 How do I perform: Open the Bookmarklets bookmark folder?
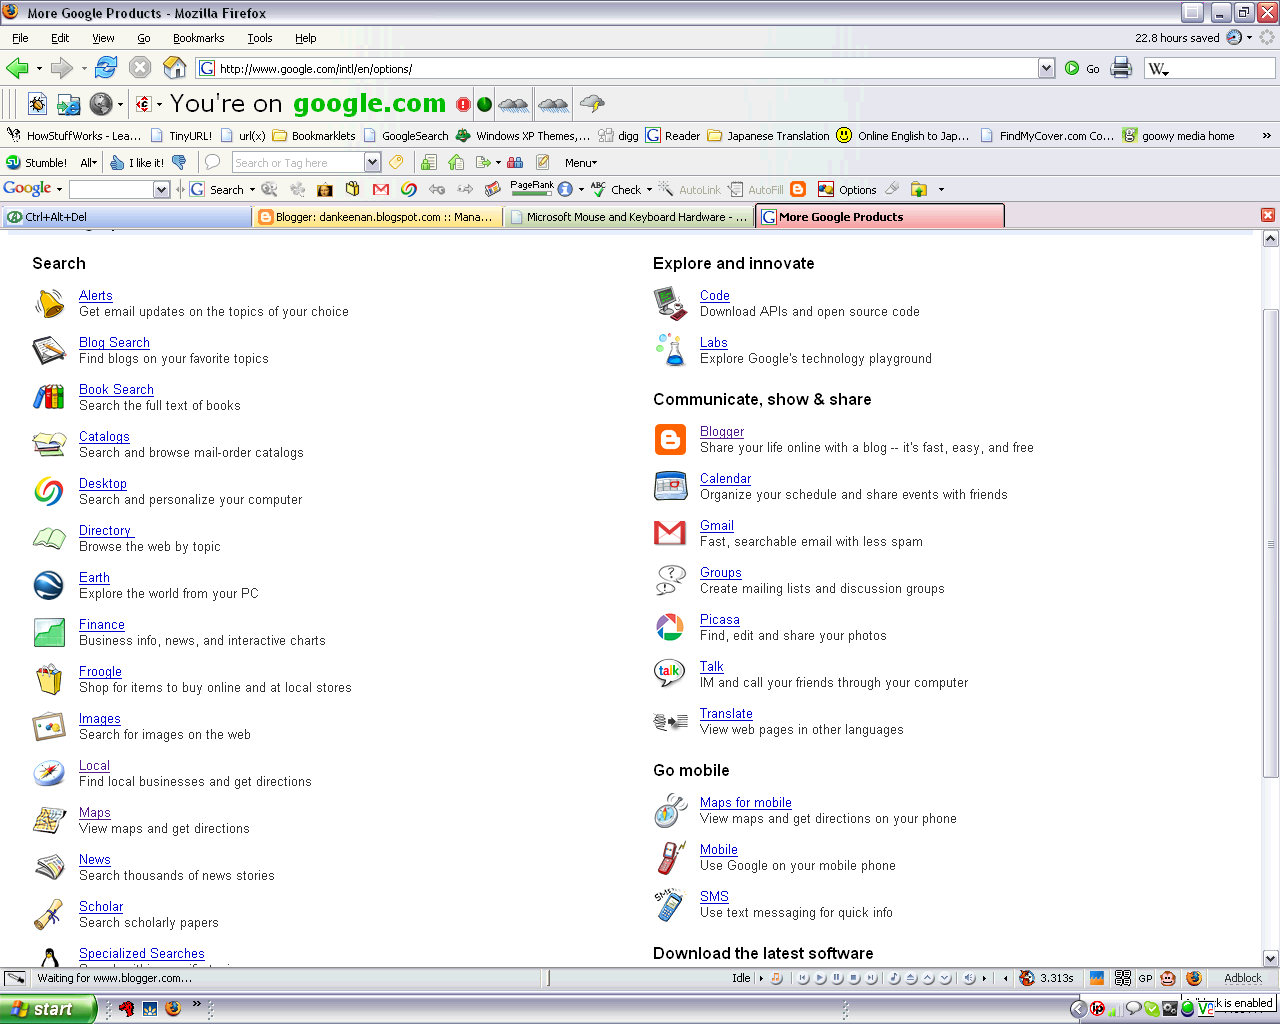(x=314, y=135)
